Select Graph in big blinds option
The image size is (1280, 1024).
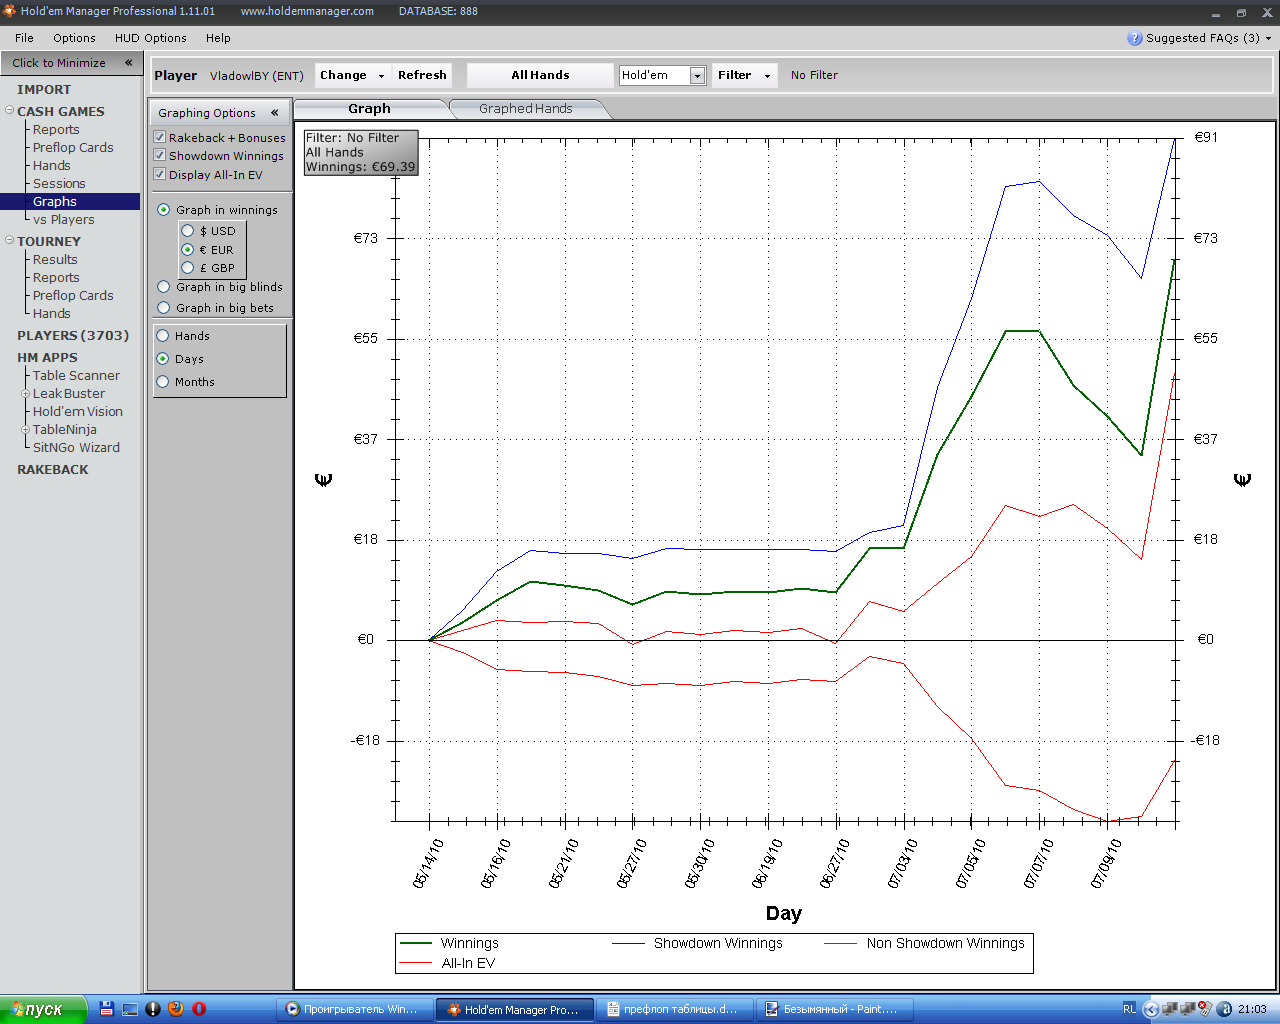[164, 287]
